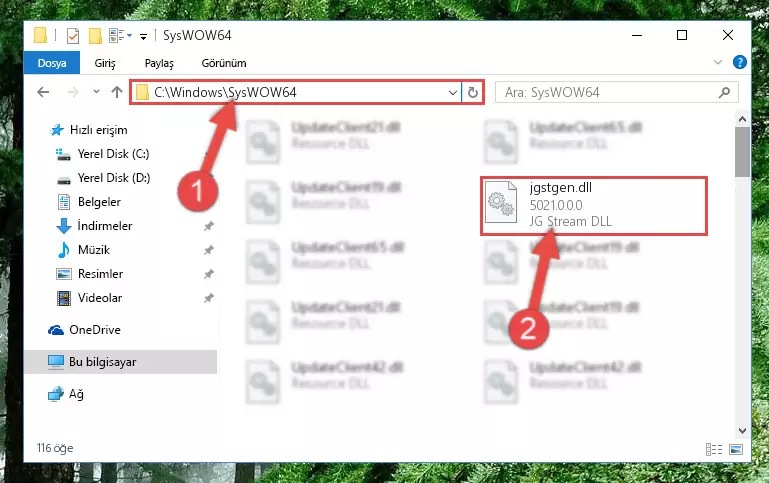The height and width of the screenshot is (483, 769).
Task: Switch to large thumbnails view icon
Action: 736,449
